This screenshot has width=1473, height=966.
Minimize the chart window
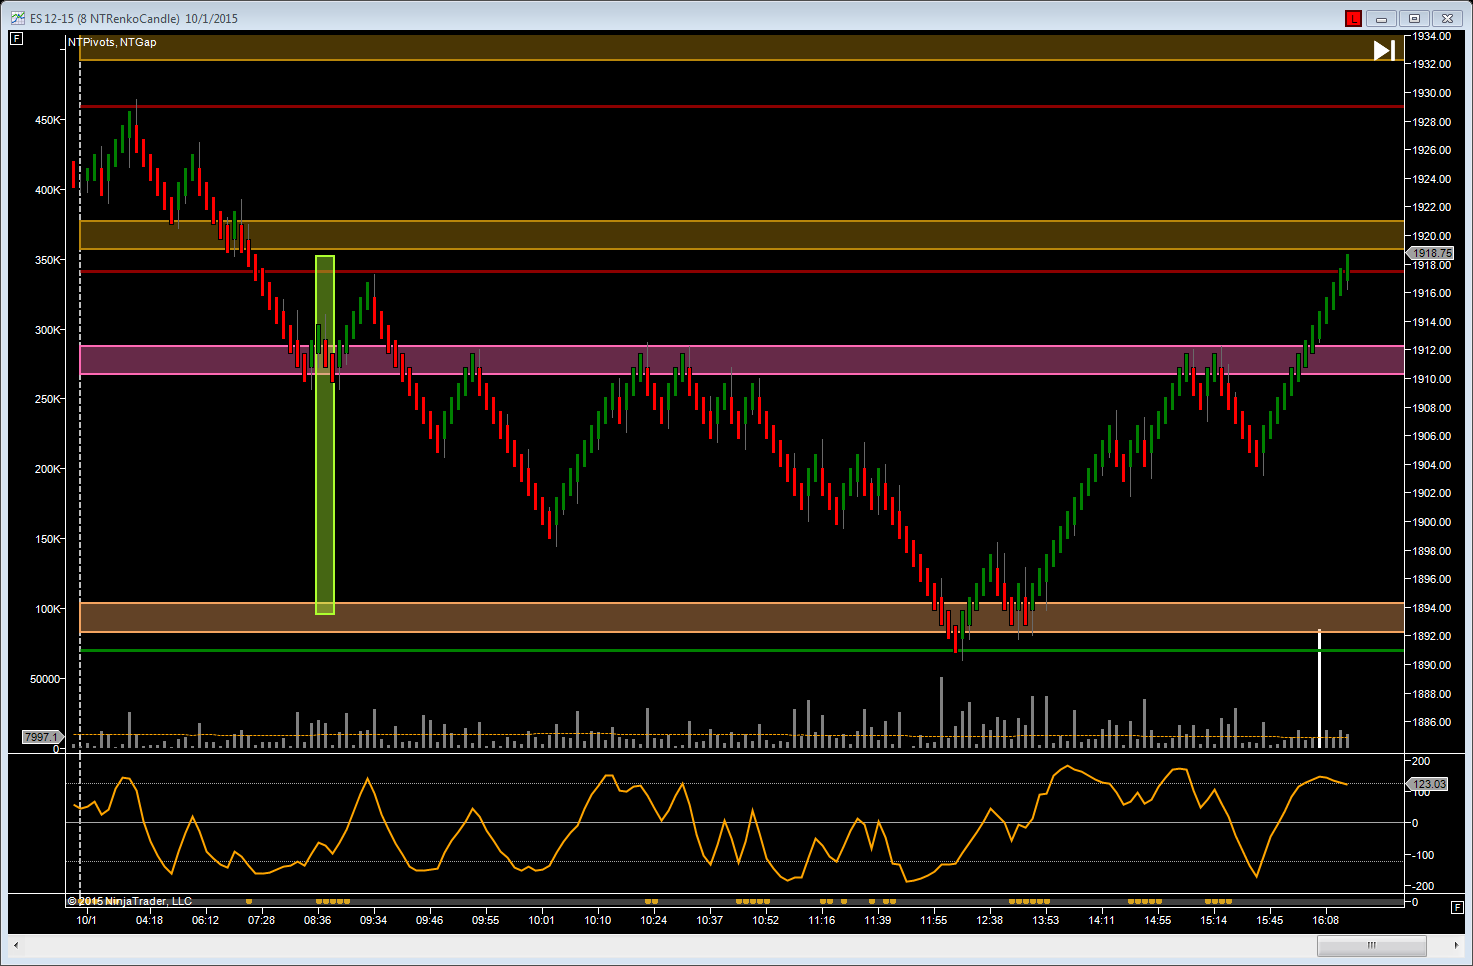1381,18
